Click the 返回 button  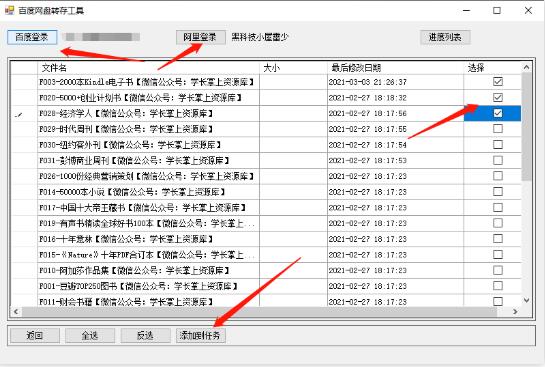(x=34, y=335)
